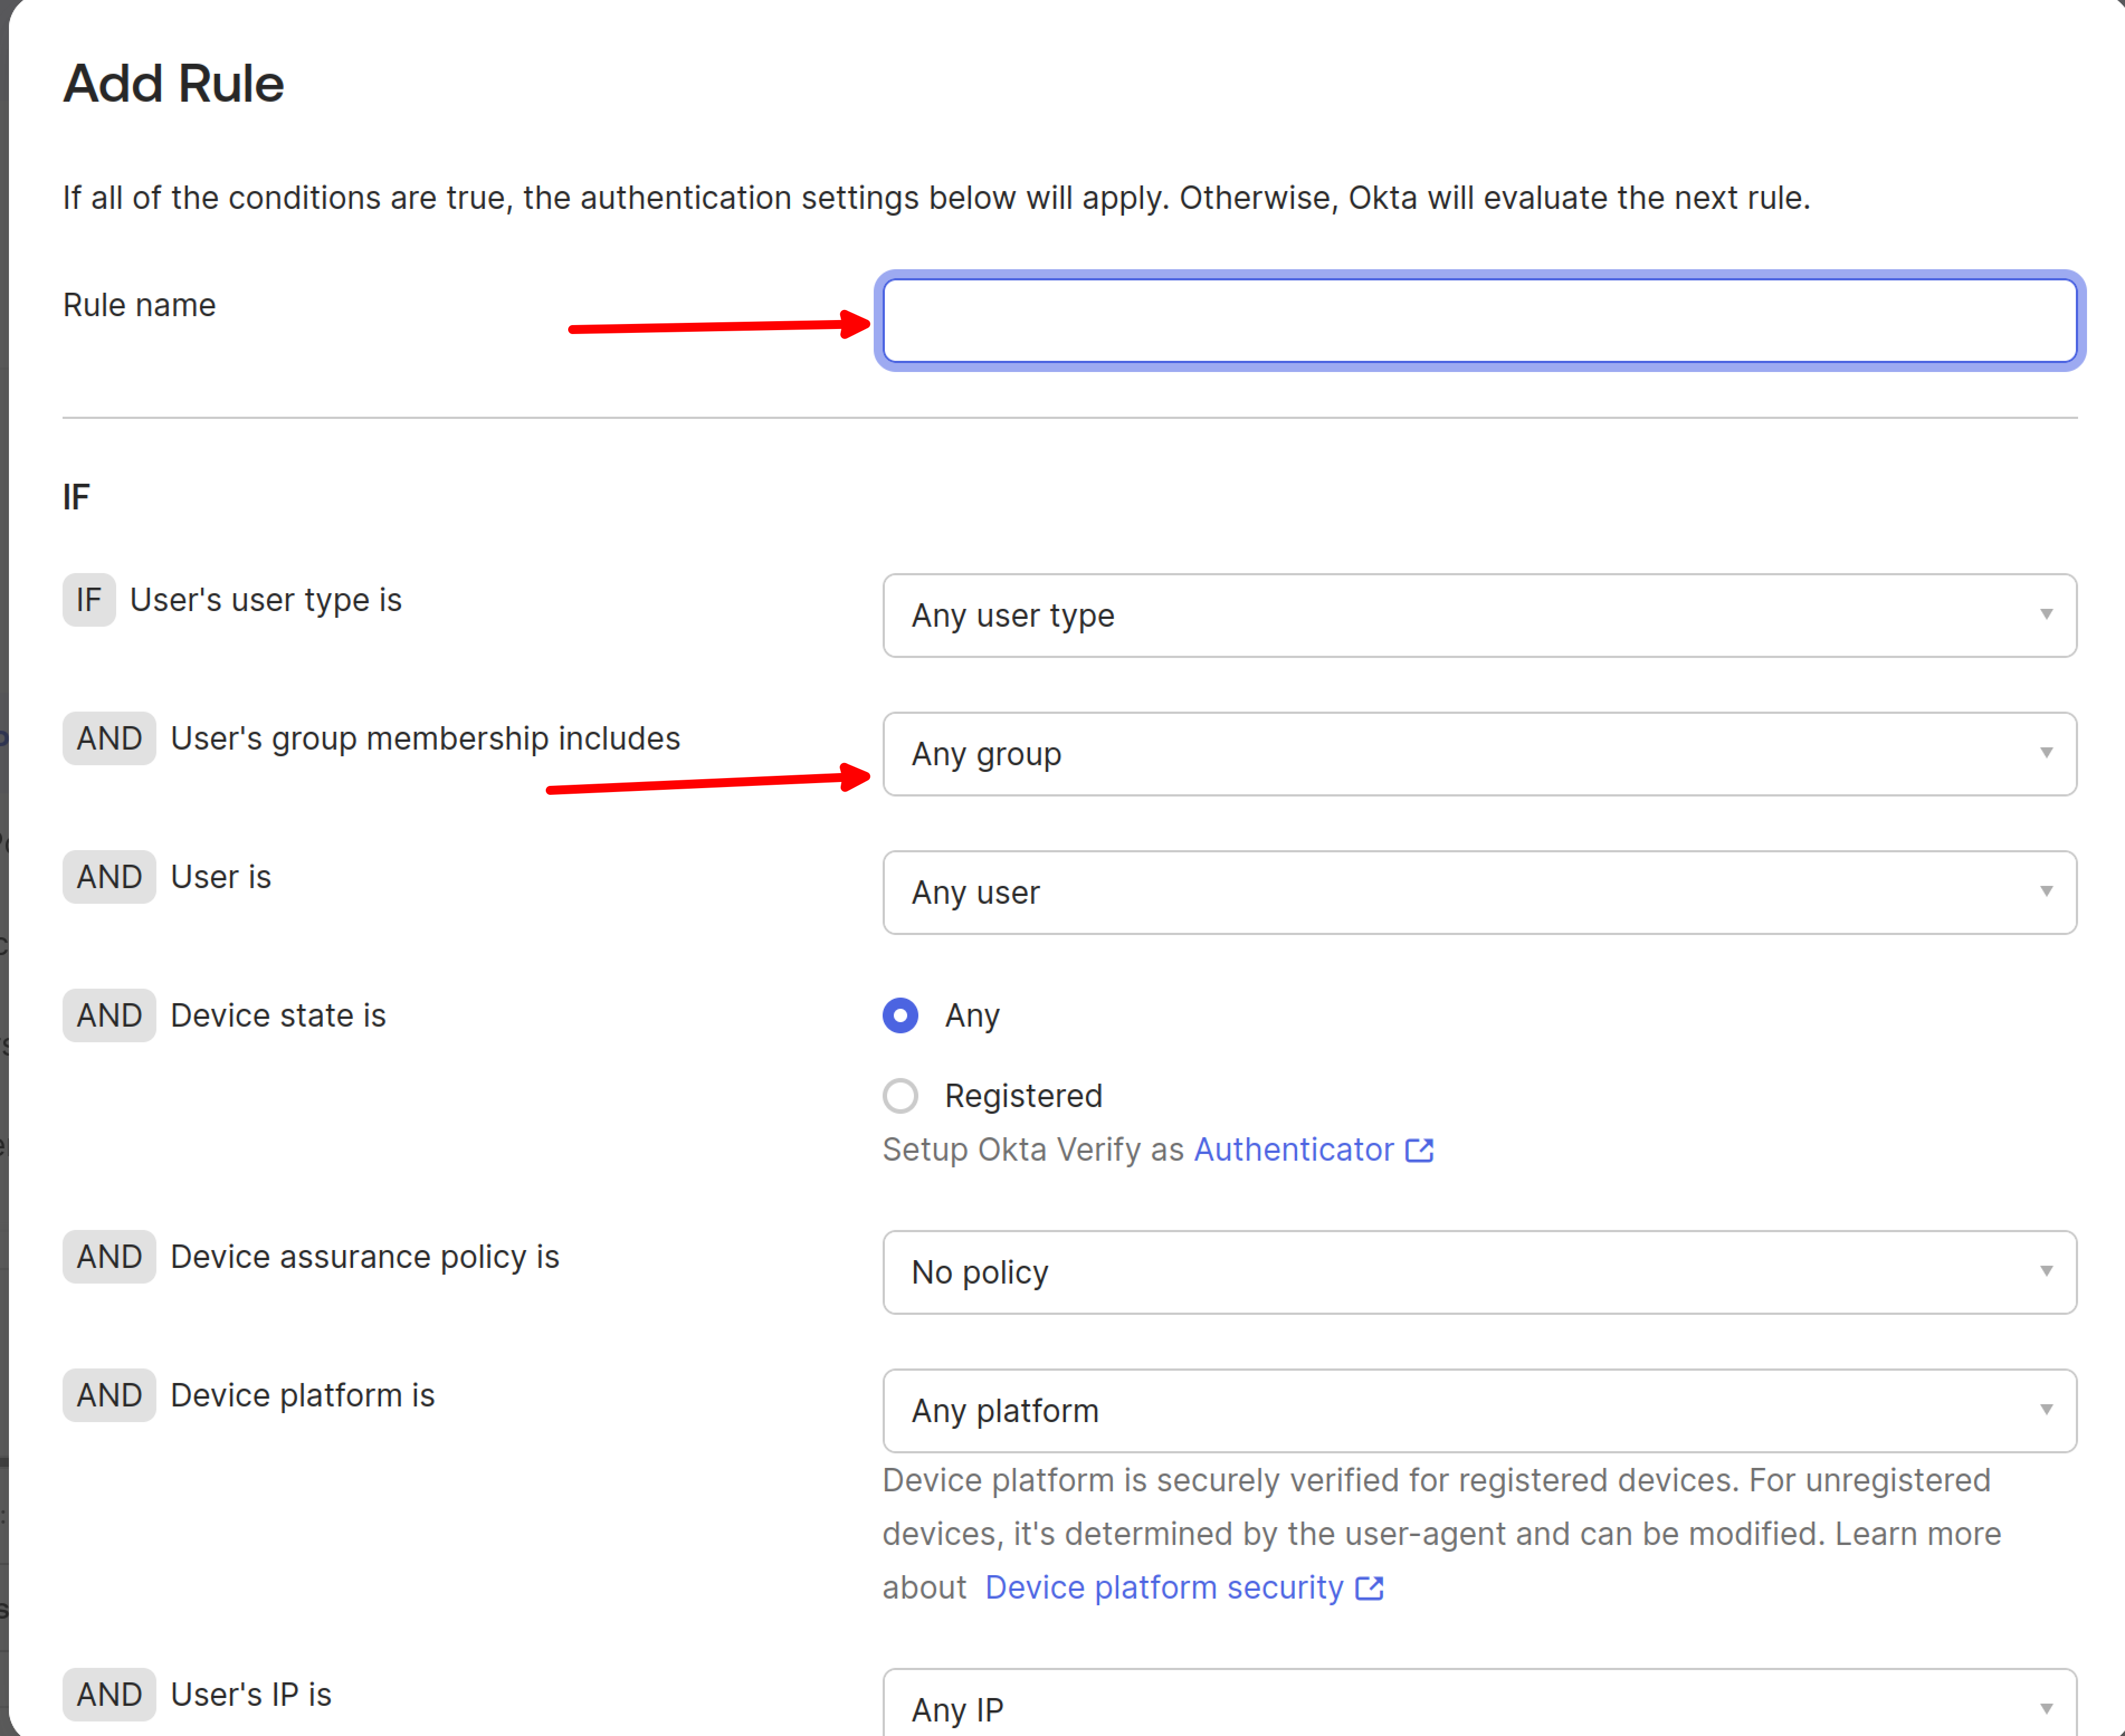Expand the Any group dropdown
Image resolution: width=2125 pixels, height=1736 pixels.
tap(1479, 754)
